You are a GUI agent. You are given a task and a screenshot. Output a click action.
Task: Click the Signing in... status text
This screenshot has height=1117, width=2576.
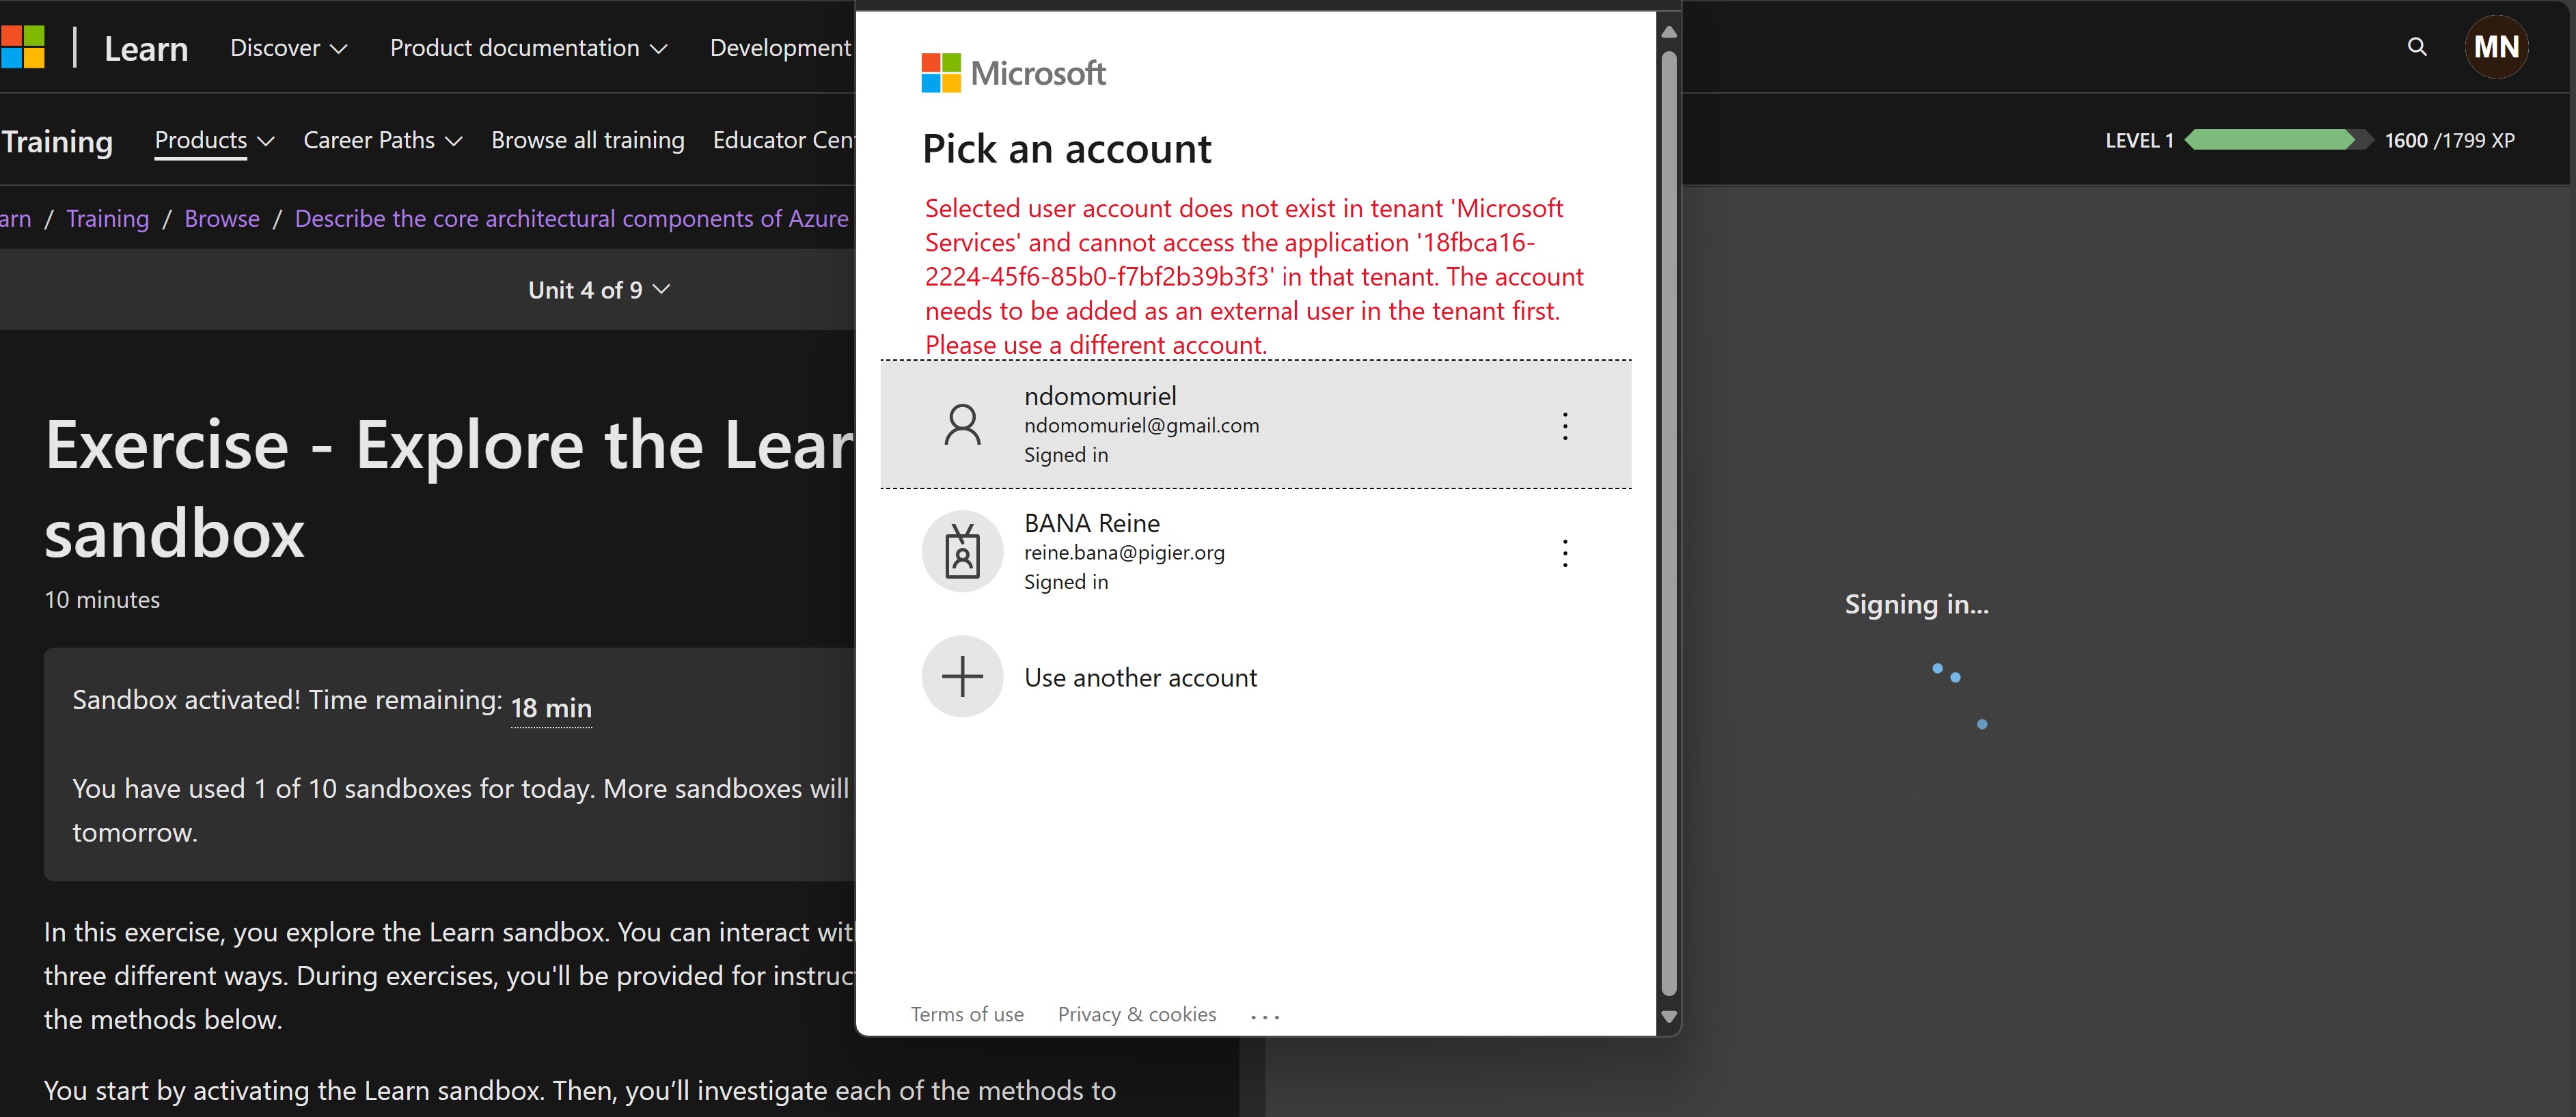click(1916, 604)
